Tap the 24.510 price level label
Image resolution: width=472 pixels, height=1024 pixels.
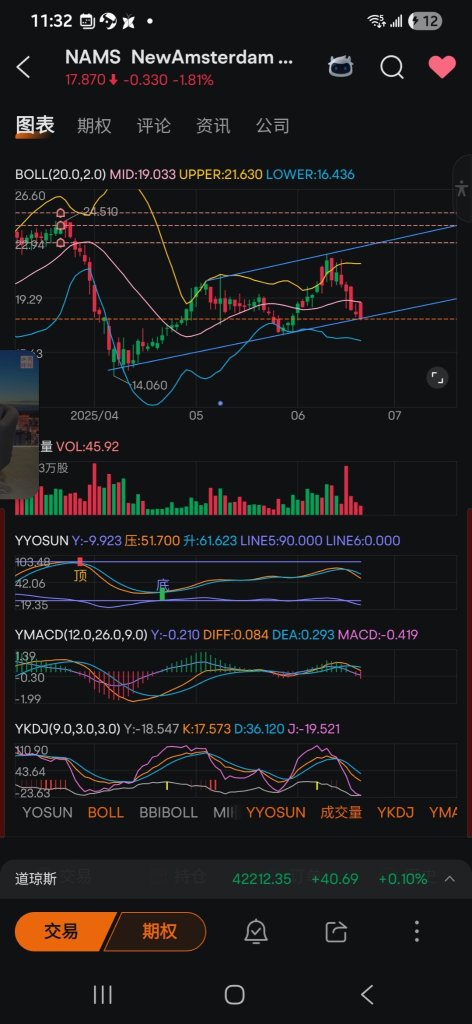pos(101,212)
